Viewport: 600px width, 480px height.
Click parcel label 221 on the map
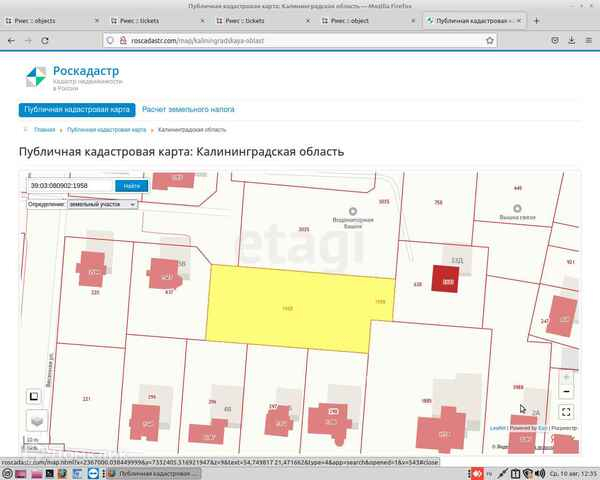tap(86, 399)
